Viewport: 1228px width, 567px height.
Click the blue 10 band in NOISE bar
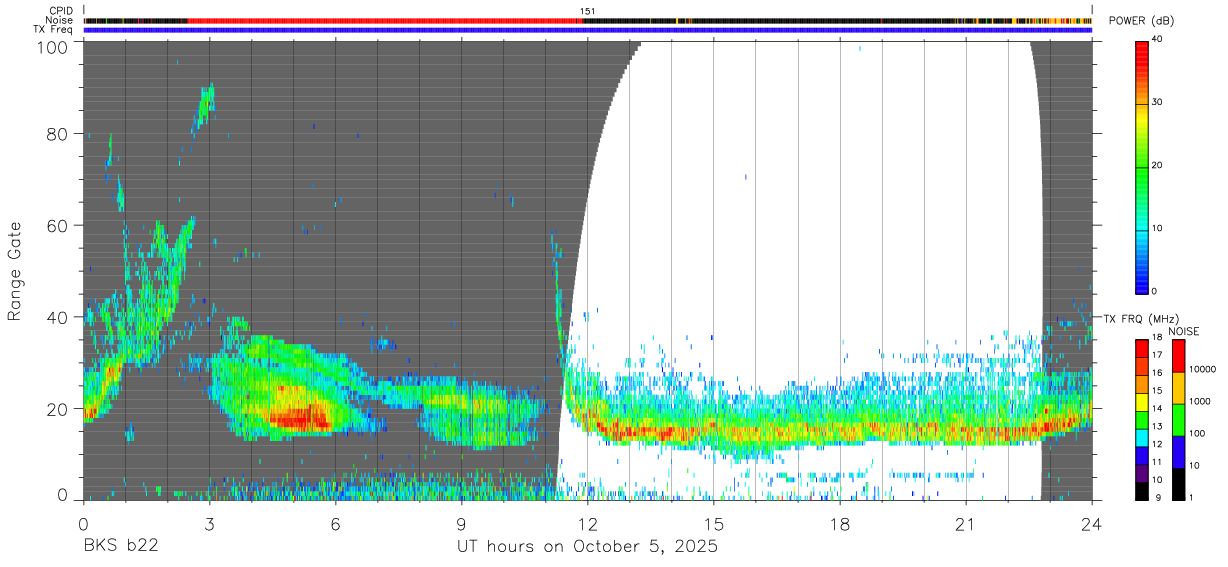pos(1179,452)
